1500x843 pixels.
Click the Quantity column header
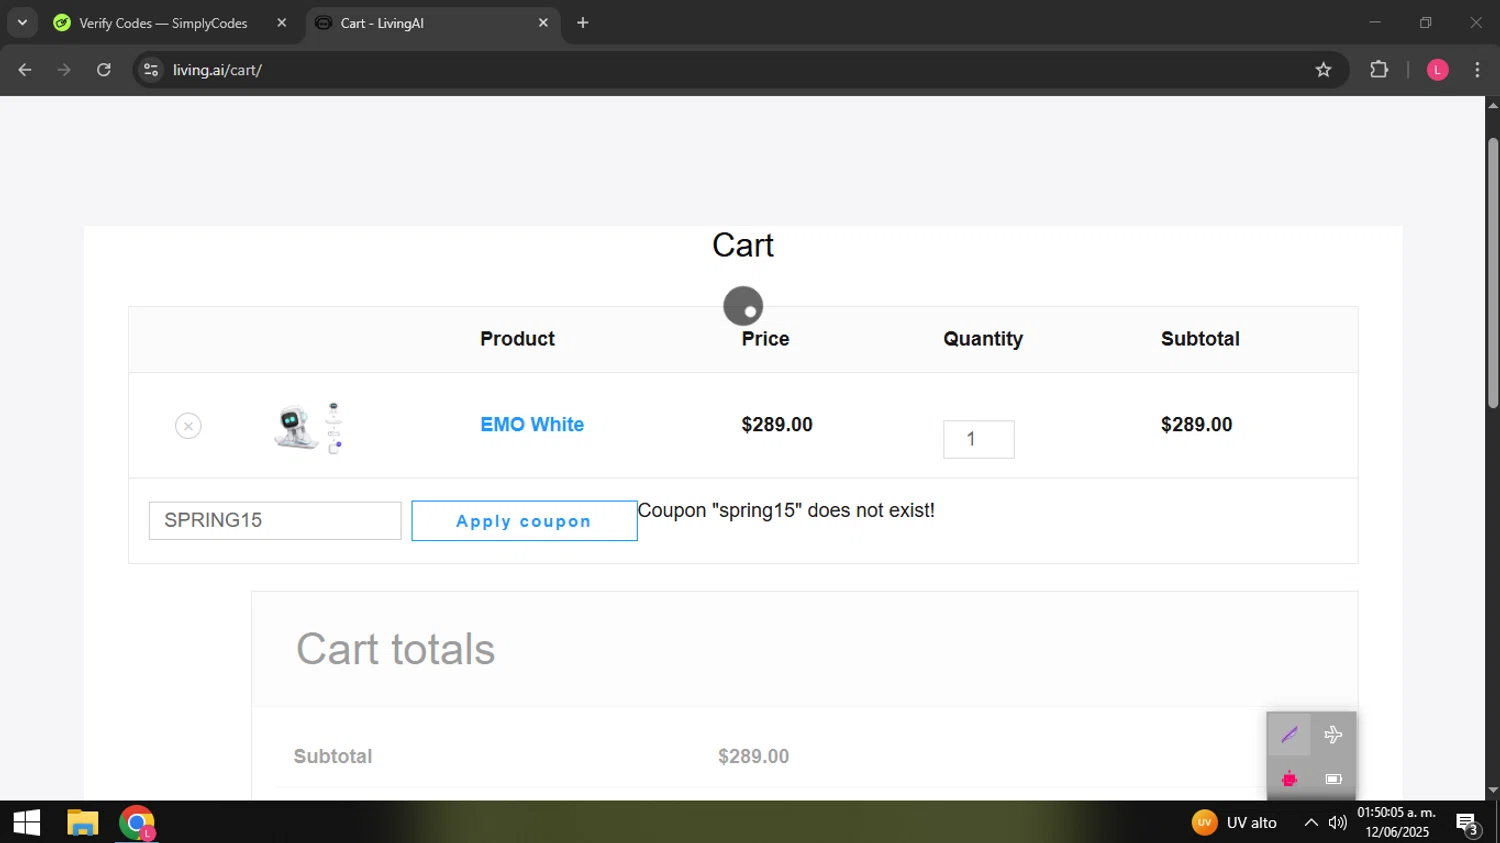click(x=983, y=339)
